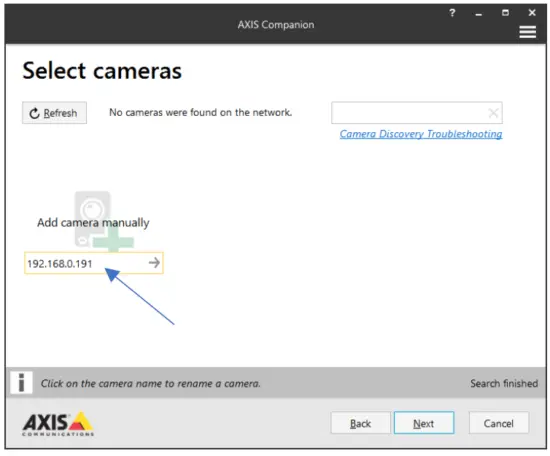The image size is (550, 456).
Task: Go to the previous step with Back
Action: coord(360,423)
